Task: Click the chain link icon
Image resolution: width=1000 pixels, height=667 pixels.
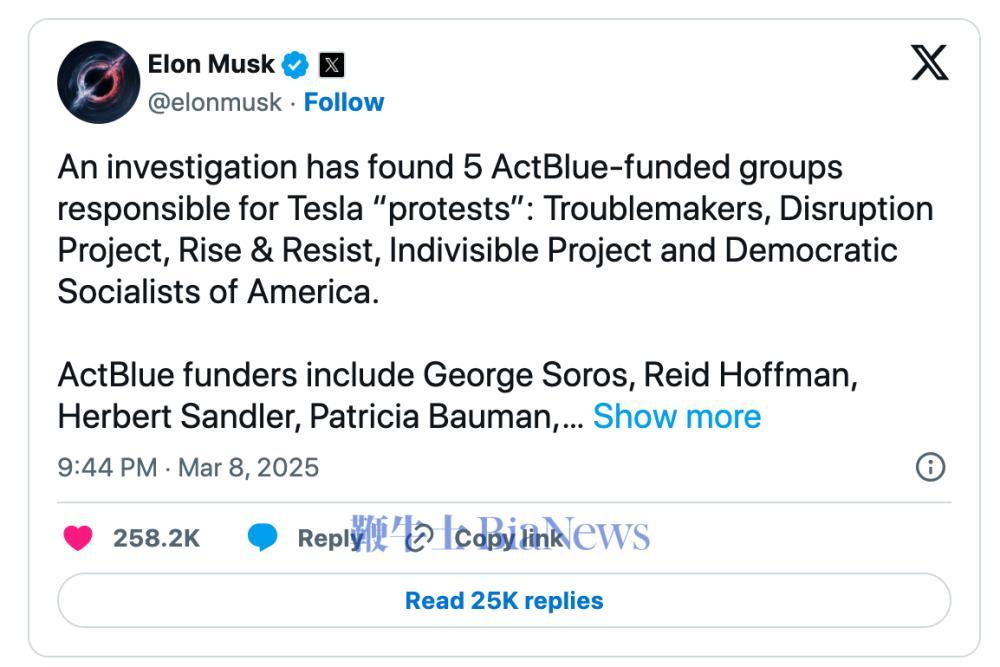Action: click(x=420, y=538)
